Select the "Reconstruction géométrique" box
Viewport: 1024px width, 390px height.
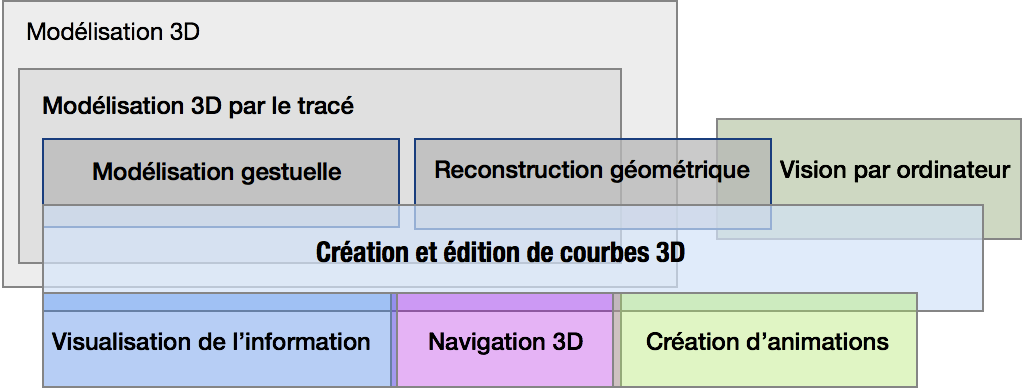click(x=592, y=184)
